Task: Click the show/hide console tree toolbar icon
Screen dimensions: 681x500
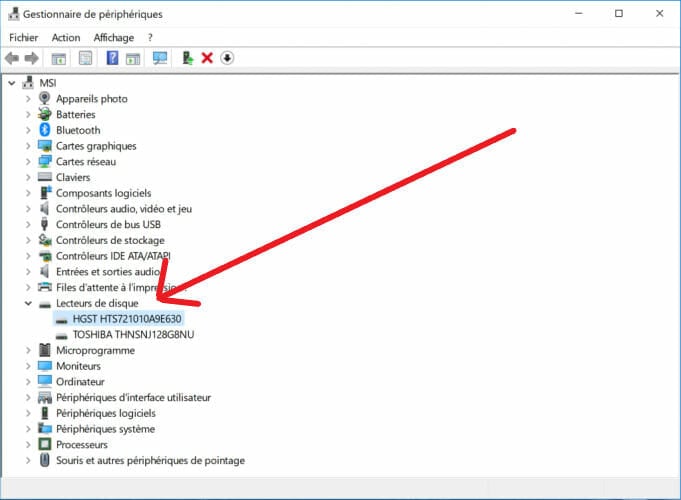Action: pos(59,58)
